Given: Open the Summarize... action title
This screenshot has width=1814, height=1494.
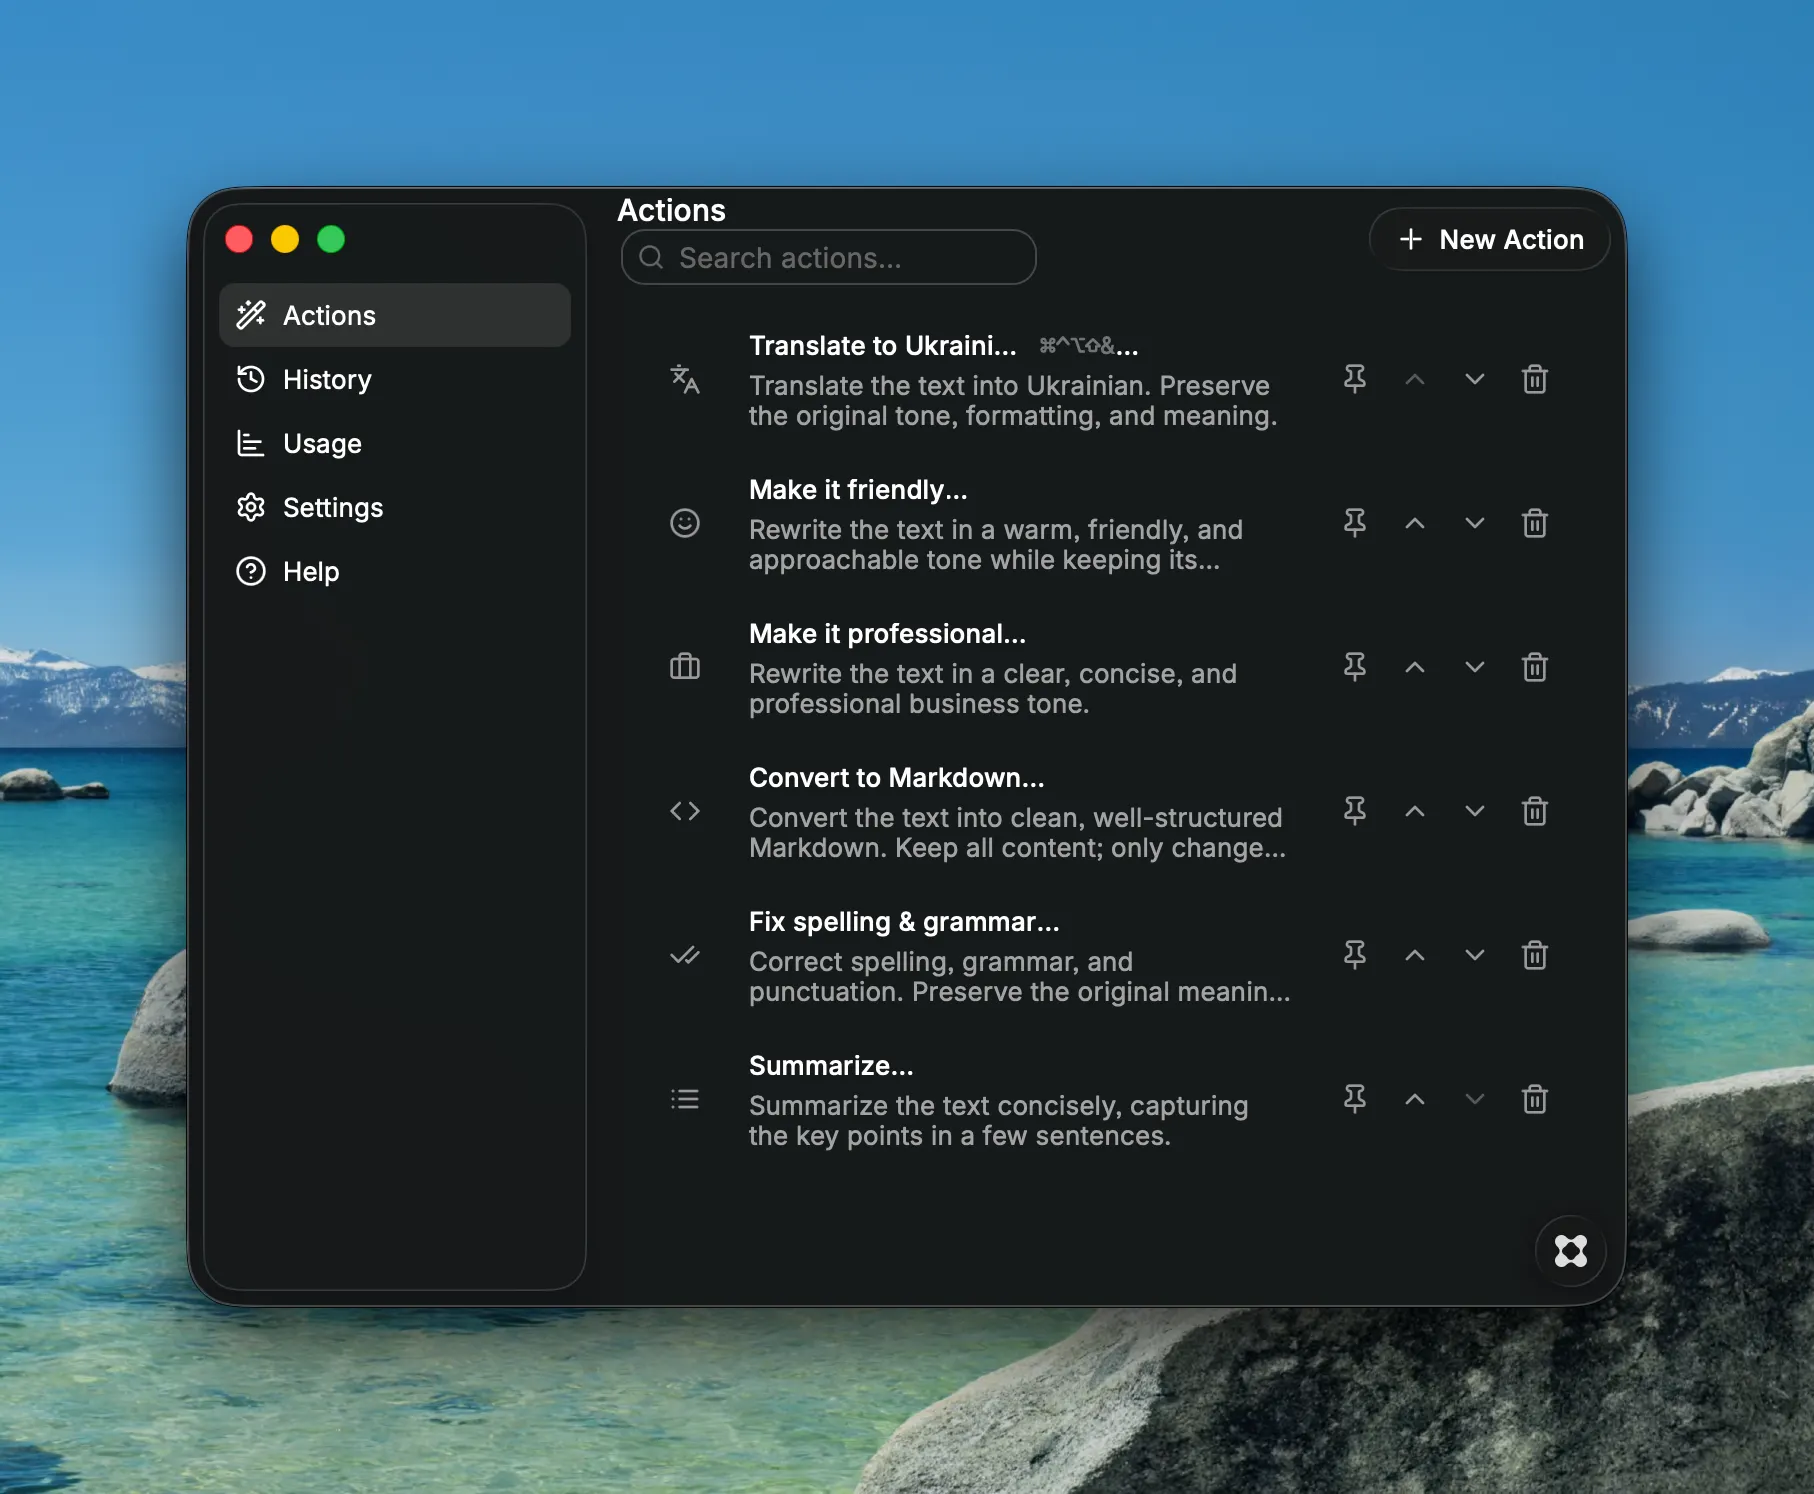Looking at the screenshot, I should point(831,1066).
